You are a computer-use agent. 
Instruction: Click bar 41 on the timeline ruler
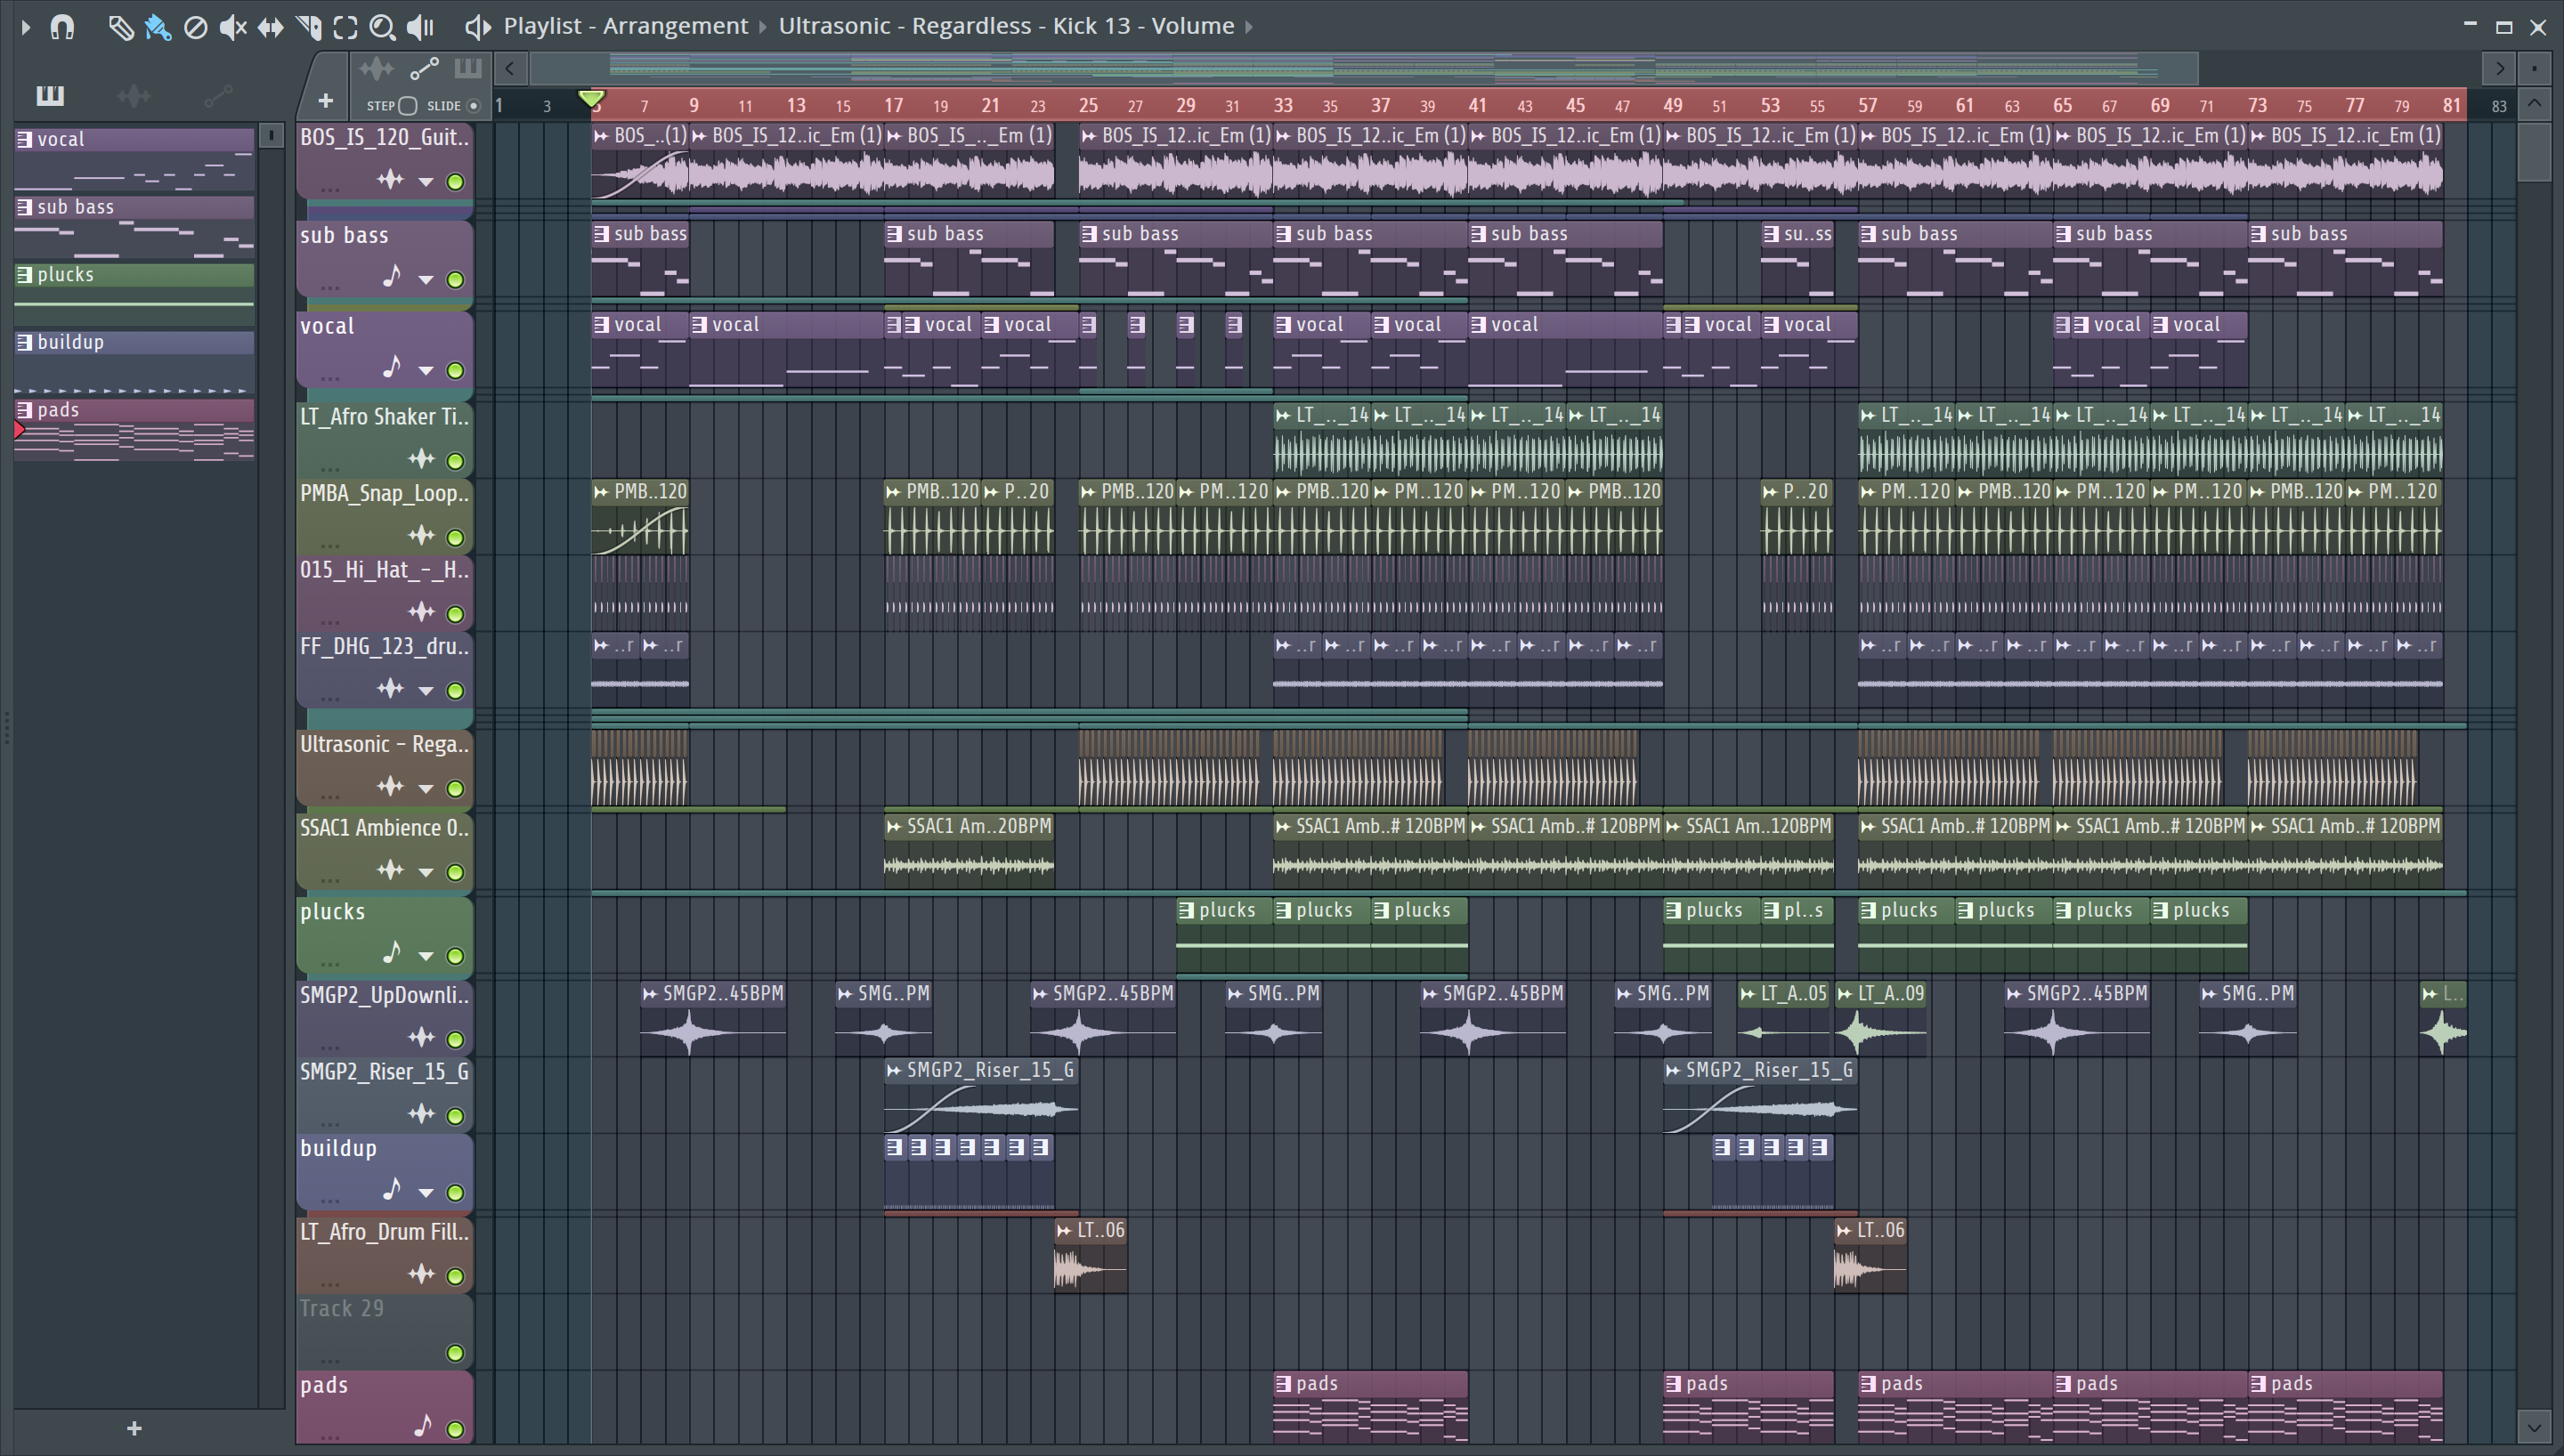tap(1477, 105)
